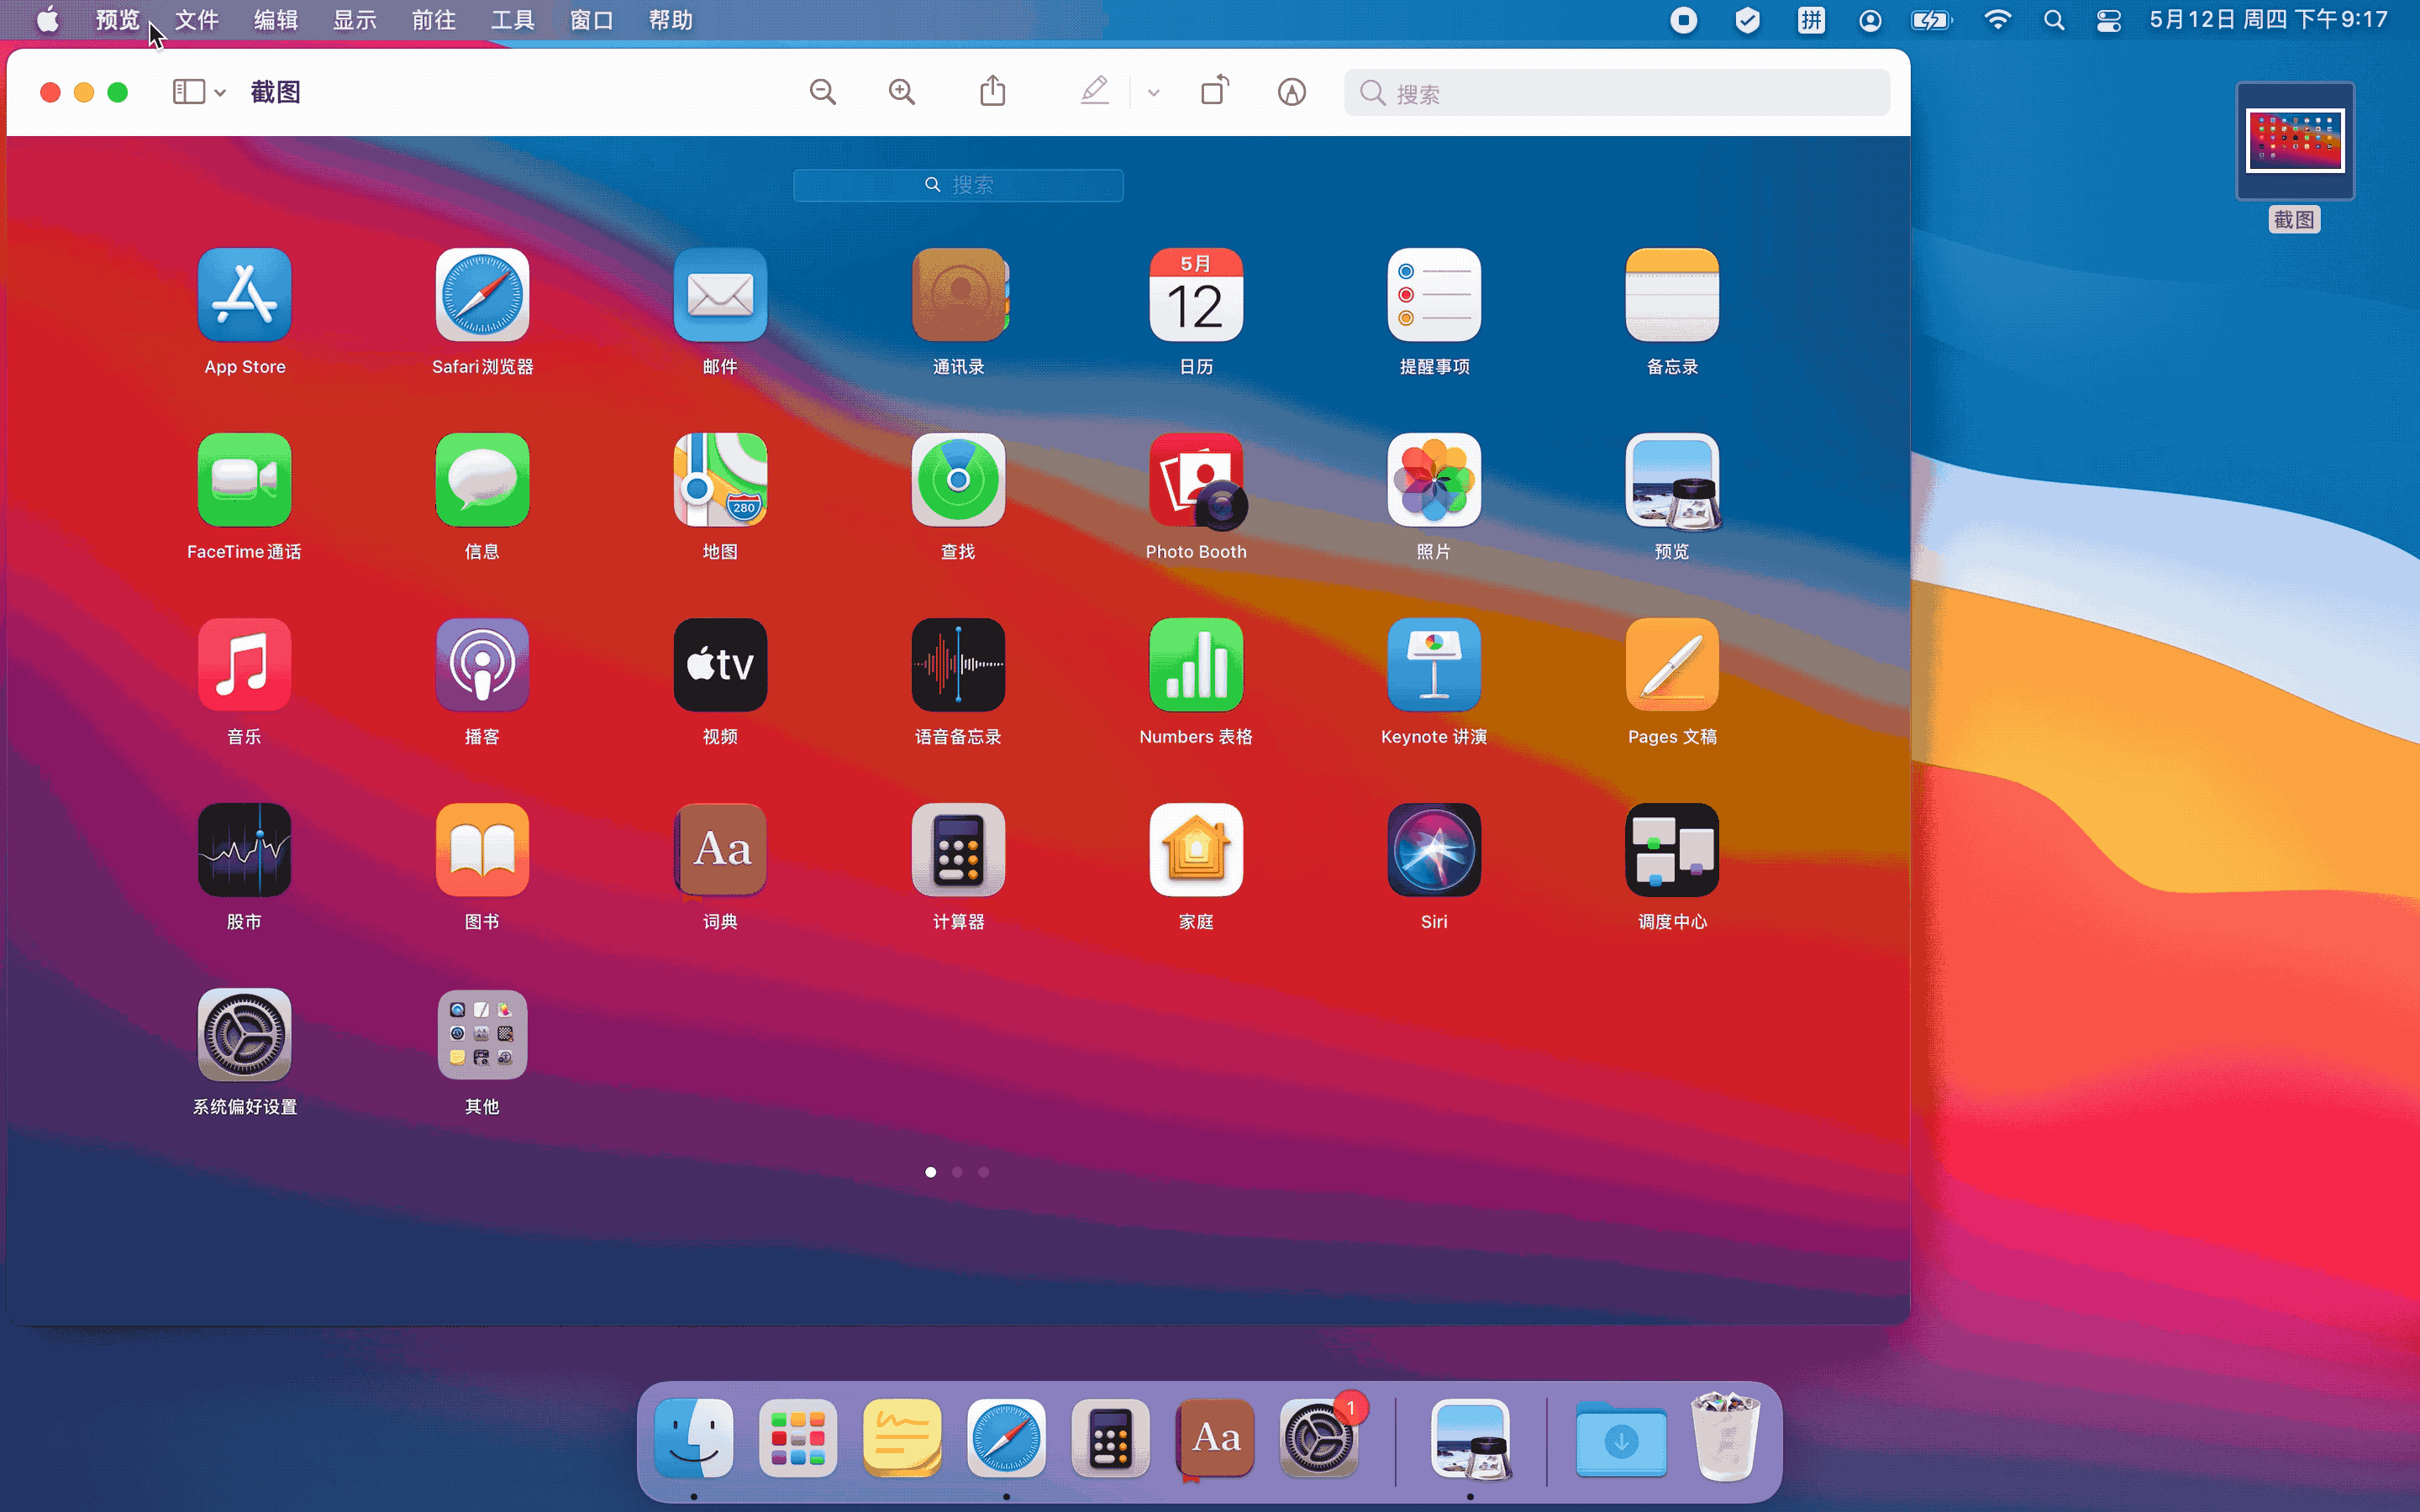2420x1512 pixels.
Task: Show battery status in menu bar
Action: click(1931, 20)
